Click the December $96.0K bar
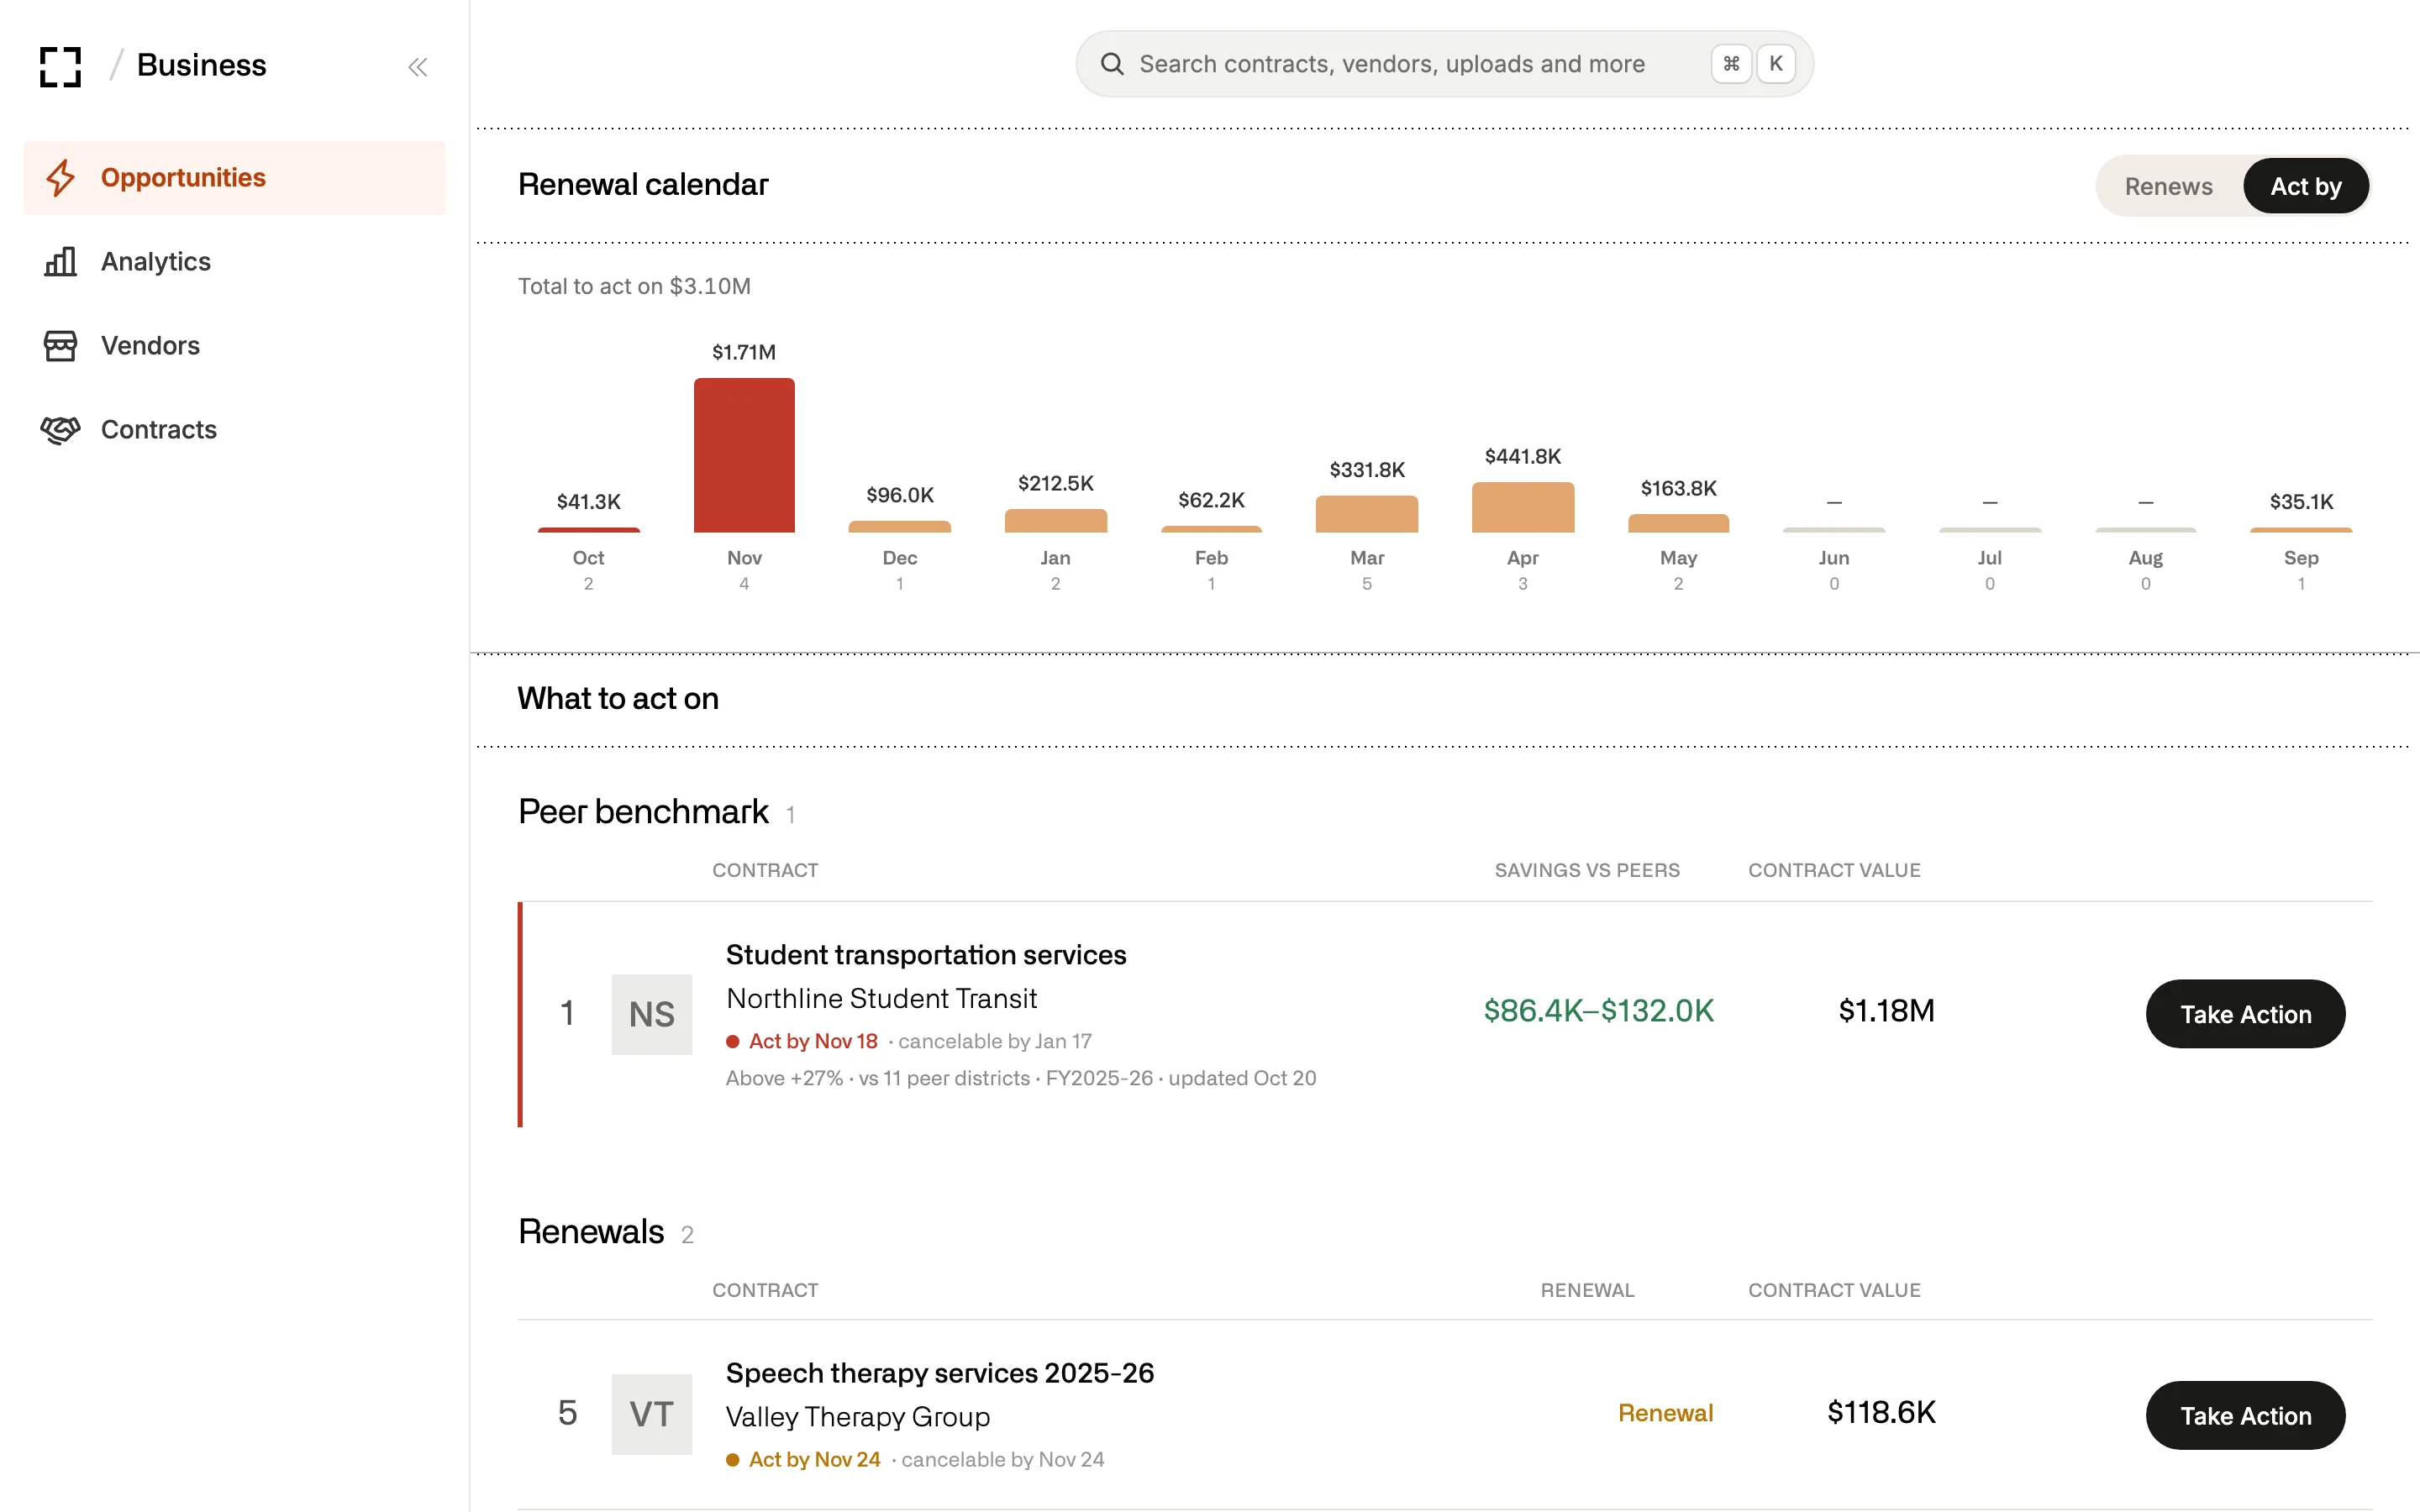This screenshot has width=2420, height=1512. [x=899, y=527]
